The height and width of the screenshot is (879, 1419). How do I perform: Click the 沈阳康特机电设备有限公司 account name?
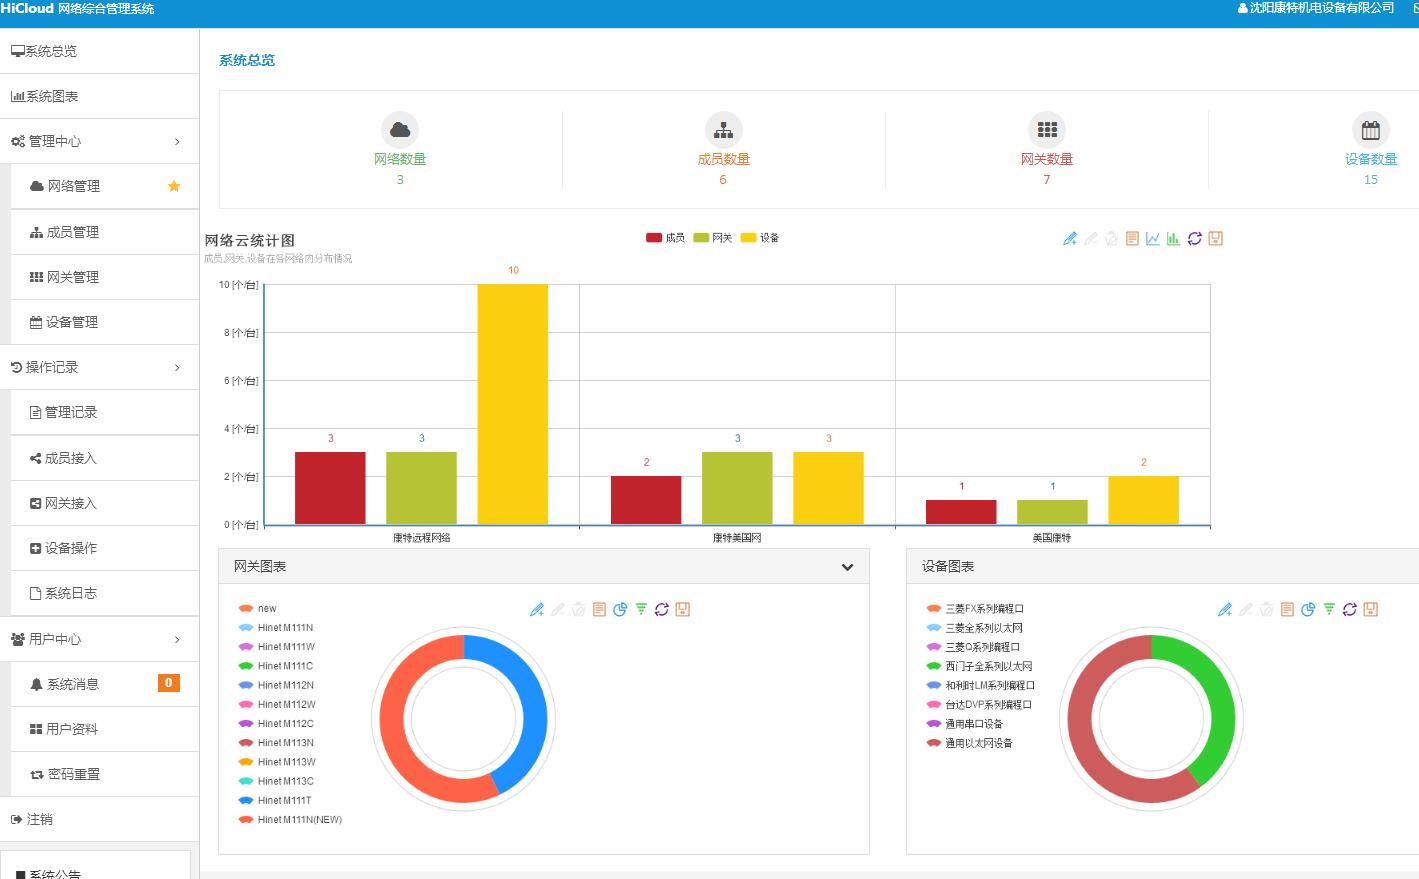click(1322, 8)
